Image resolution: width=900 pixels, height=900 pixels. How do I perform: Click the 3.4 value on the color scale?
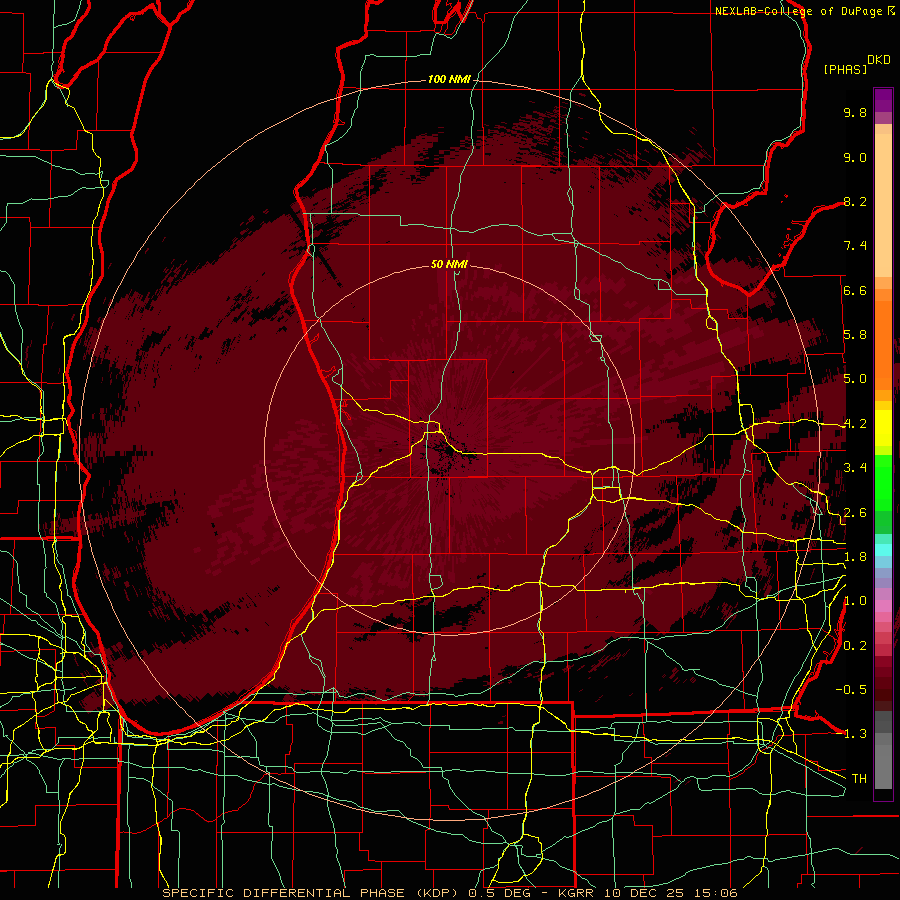click(855, 468)
